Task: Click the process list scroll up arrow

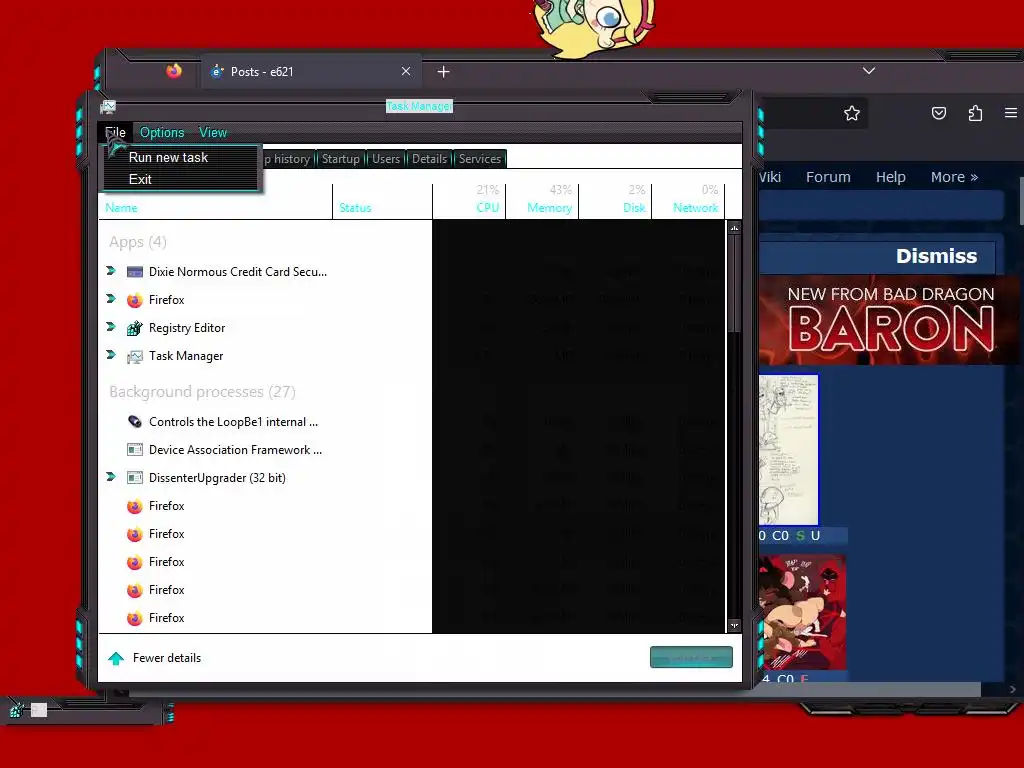Action: 734,228
